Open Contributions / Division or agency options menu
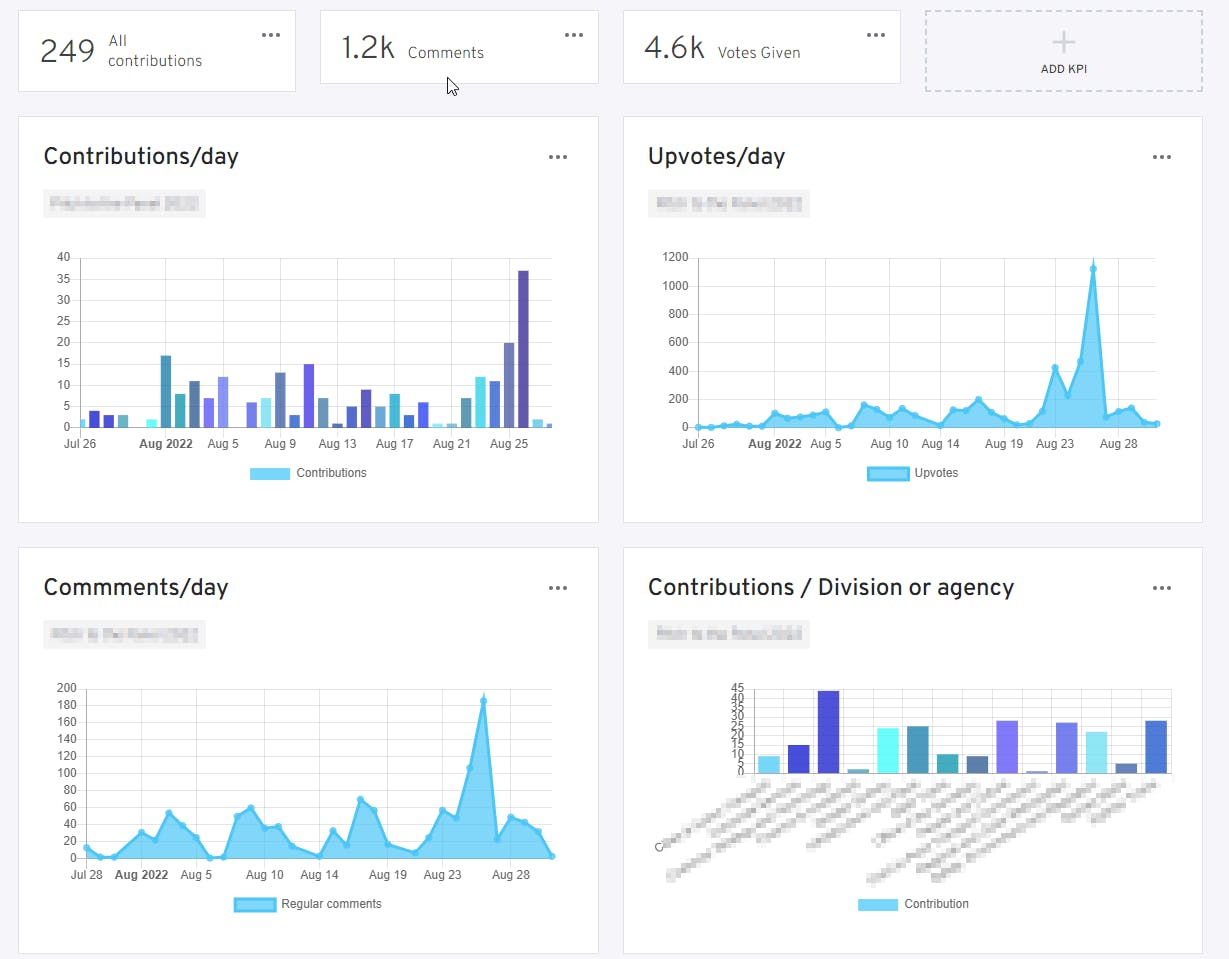This screenshot has width=1229, height=959. coord(1161,588)
